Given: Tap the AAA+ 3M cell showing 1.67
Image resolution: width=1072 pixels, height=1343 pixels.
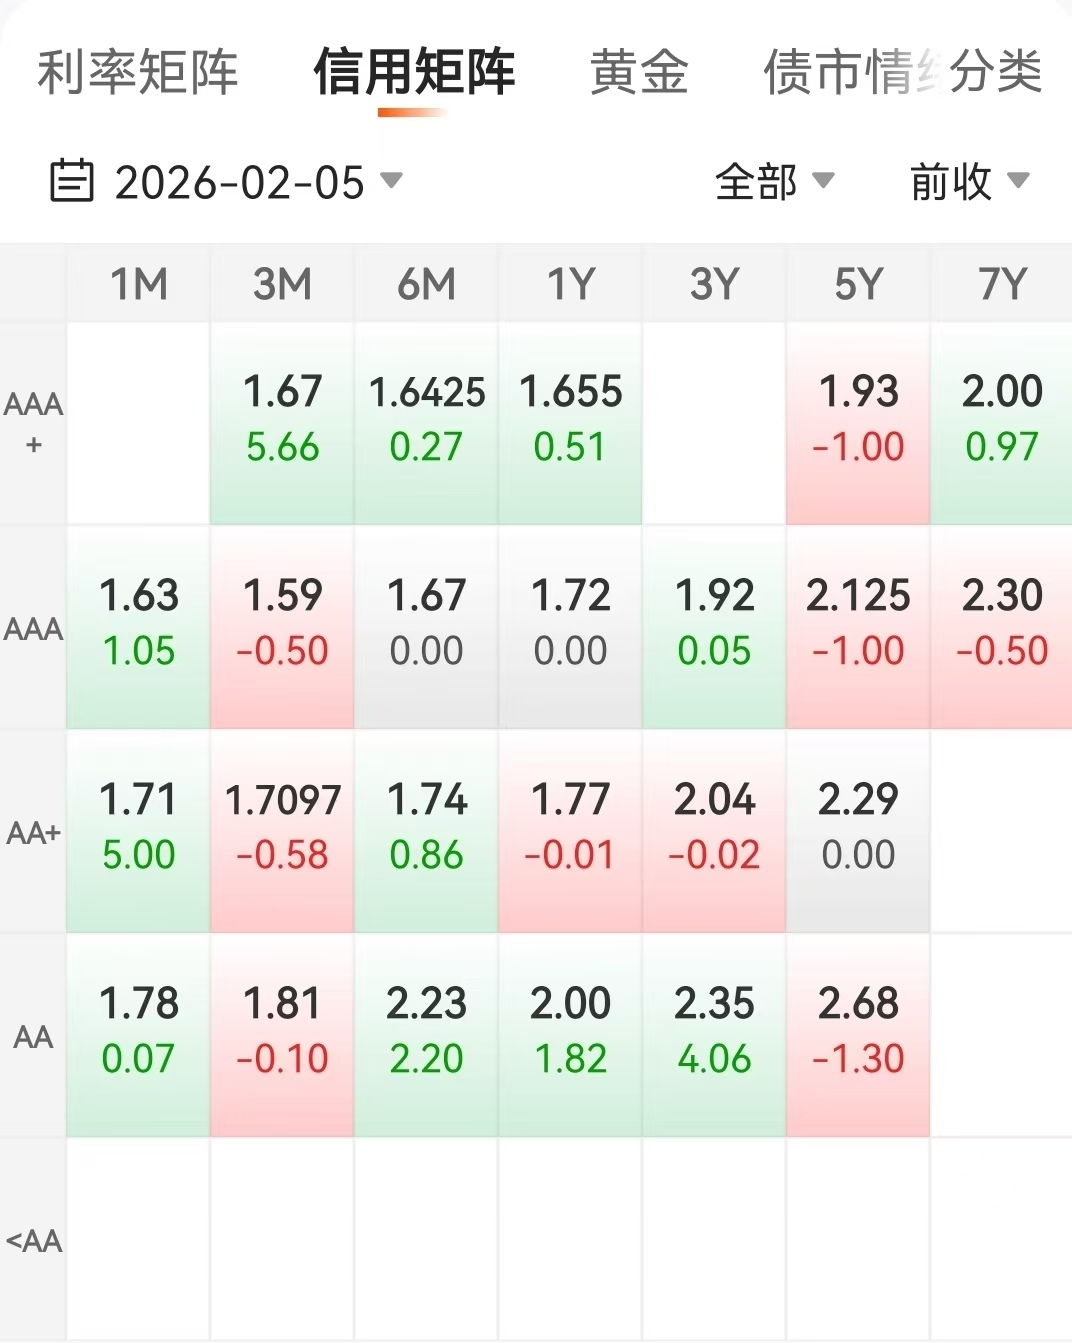Looking at the screenshot, I should coord(282,420).
